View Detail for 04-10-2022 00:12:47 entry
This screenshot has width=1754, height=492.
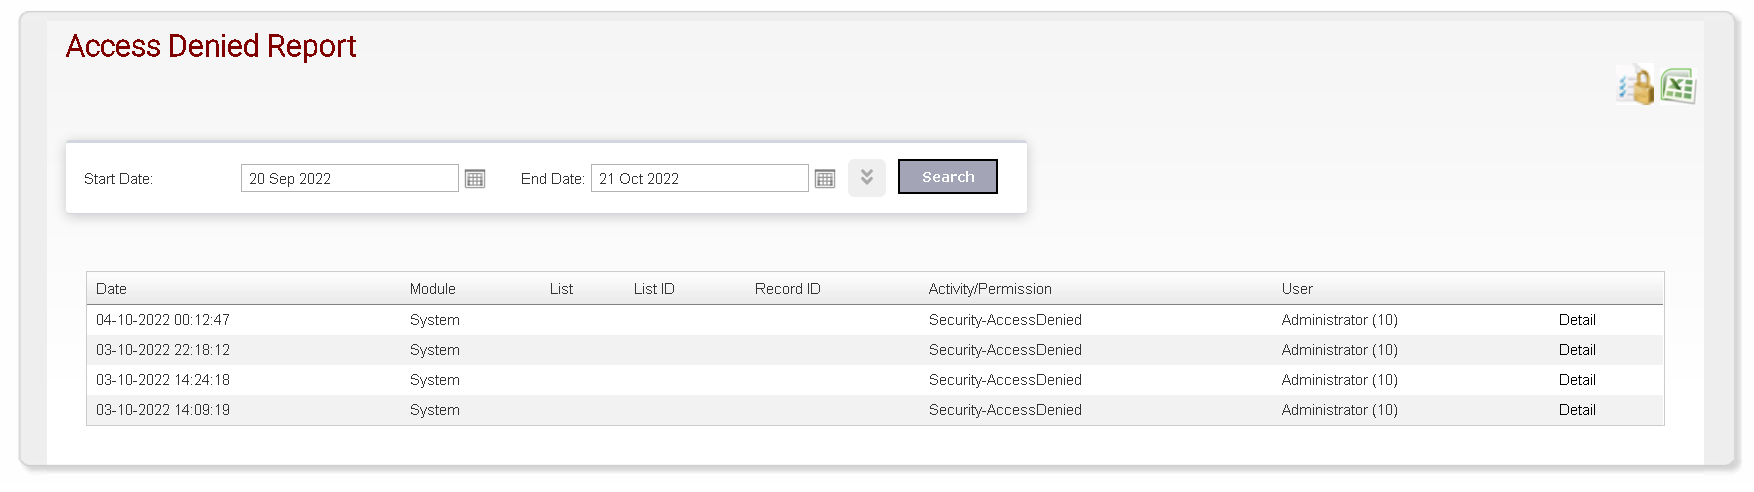[x=1577, y=320]
